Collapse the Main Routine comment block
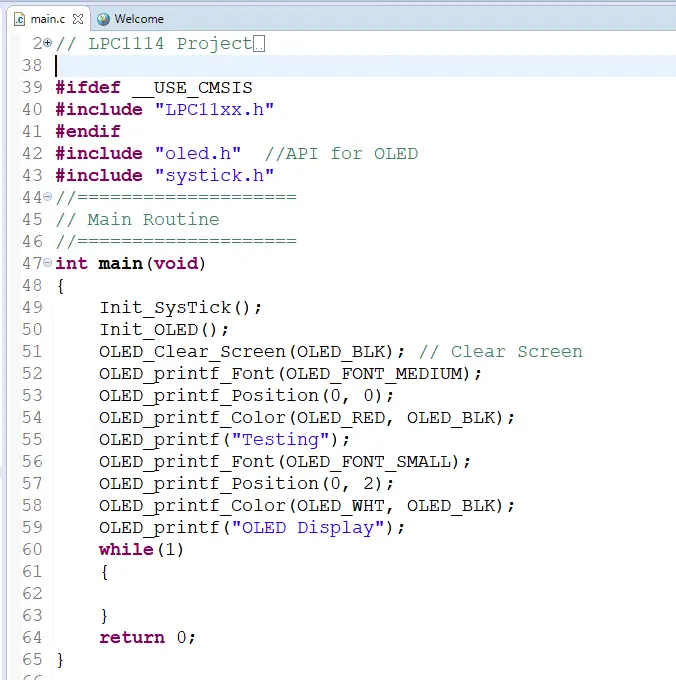Image resolution: width=676 pixels, height=680 pixels. point(48,198)
